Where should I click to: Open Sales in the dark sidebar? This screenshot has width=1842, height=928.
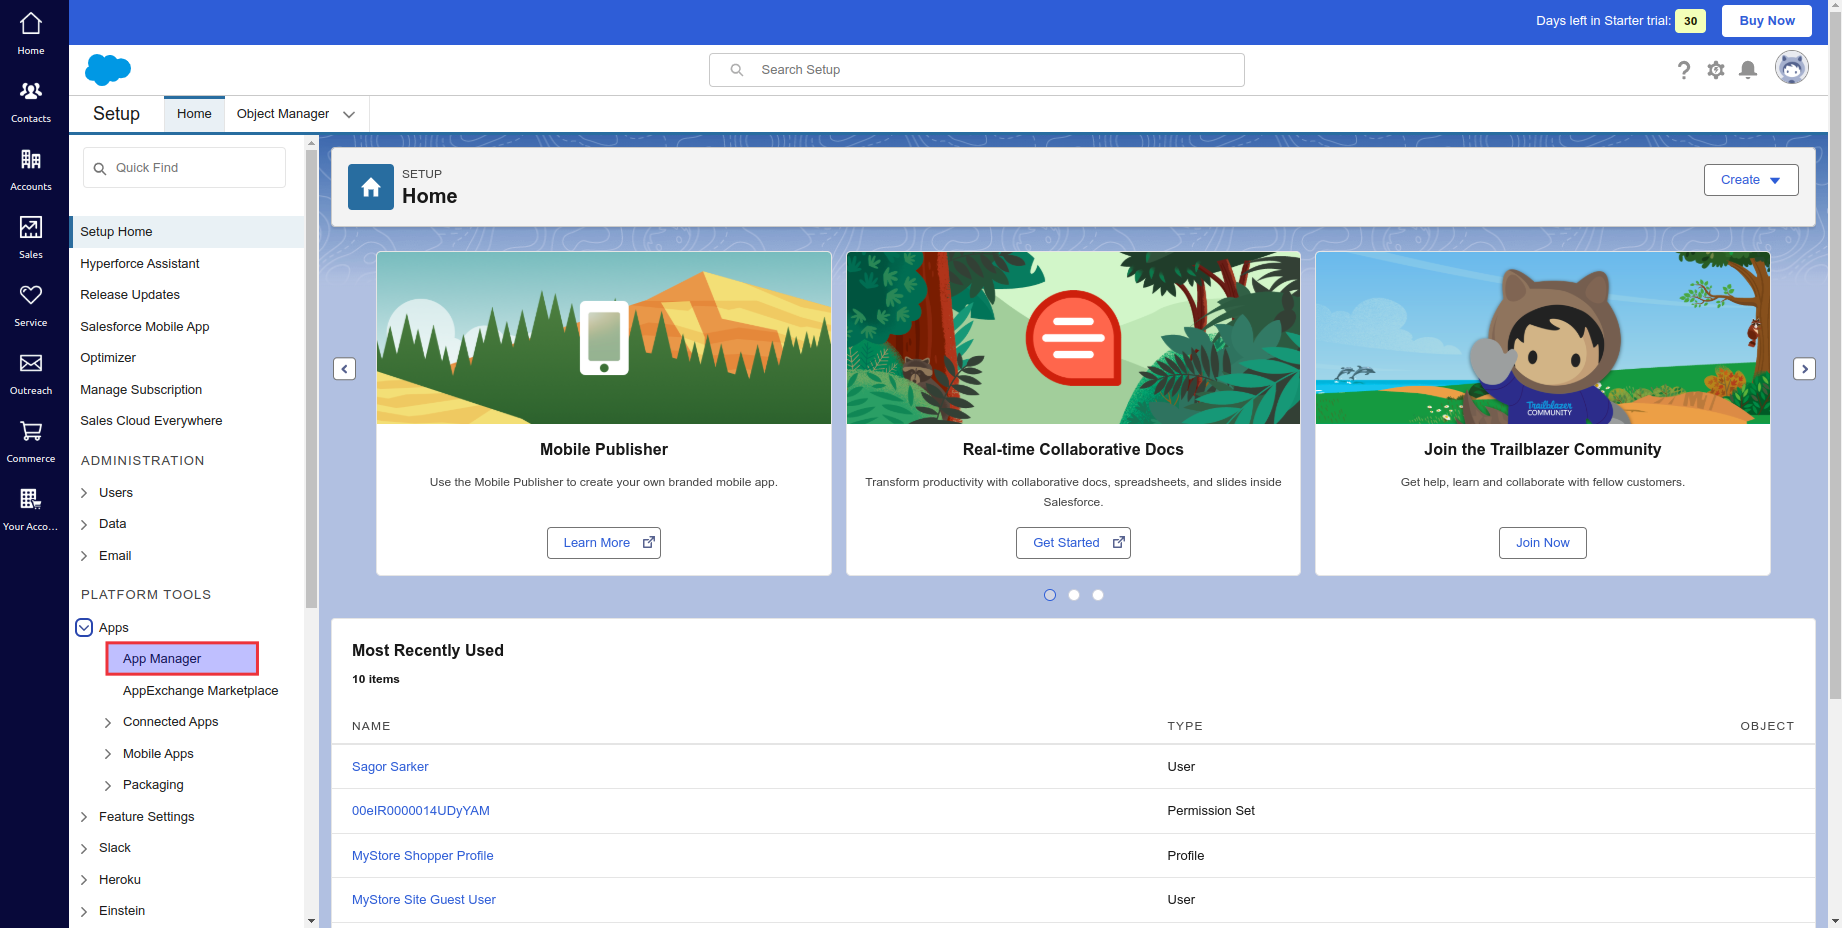31,238
